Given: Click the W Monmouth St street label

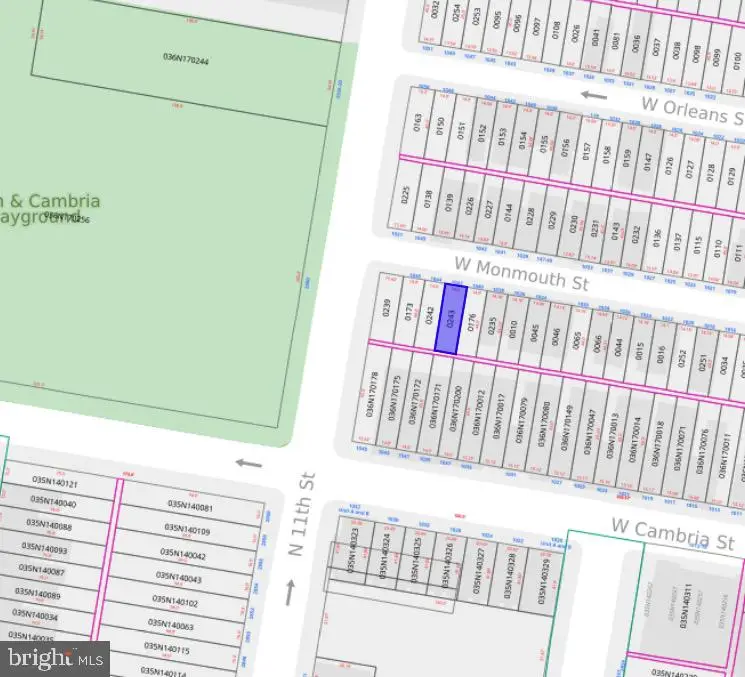Looking at the screenshot, I should (520, 273).
